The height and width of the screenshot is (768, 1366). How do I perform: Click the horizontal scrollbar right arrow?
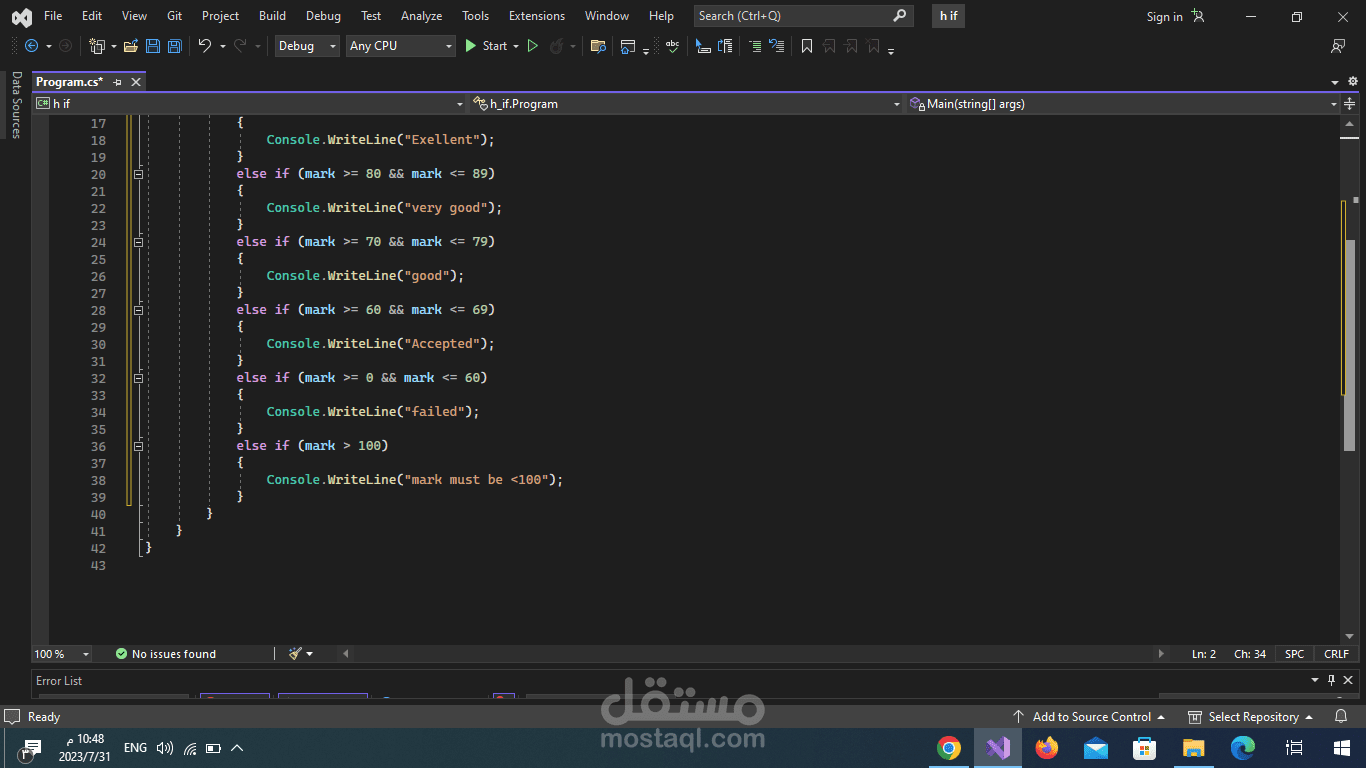coord(1161,654)
